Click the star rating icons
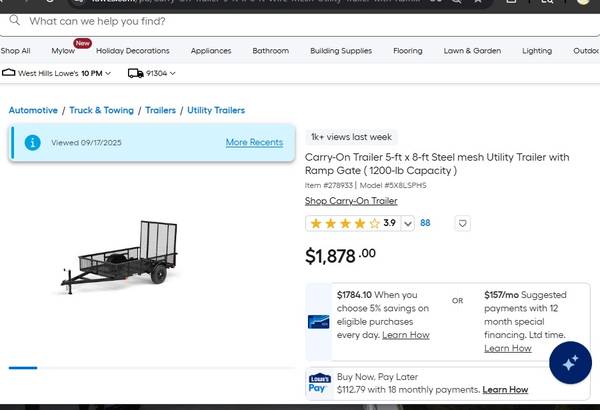 click(x=345, y=223)
